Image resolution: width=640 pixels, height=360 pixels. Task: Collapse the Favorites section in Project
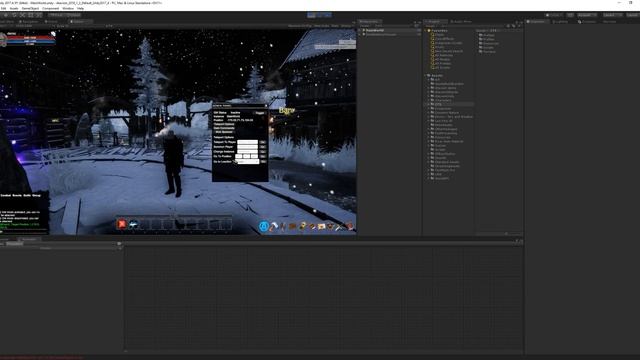click(425, 31)
